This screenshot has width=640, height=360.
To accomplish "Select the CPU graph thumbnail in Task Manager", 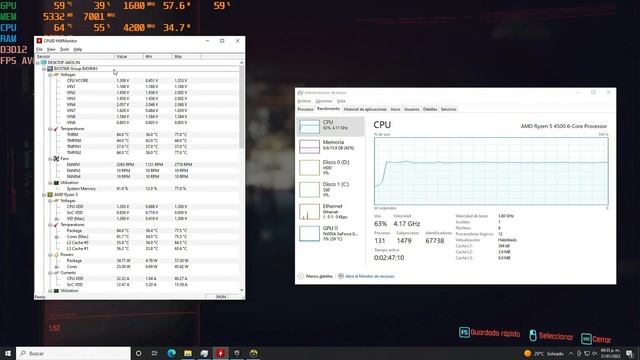I will [x=309, y=126].
